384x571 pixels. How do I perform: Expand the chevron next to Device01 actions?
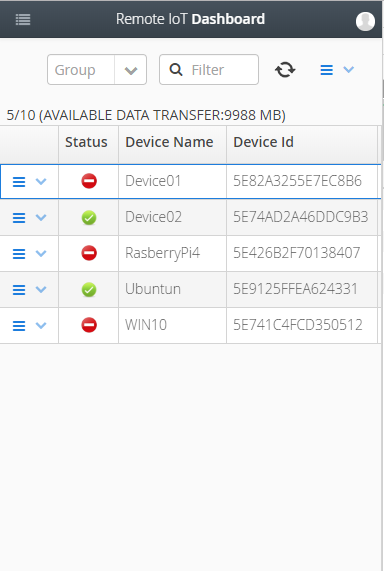pos(41,181)
